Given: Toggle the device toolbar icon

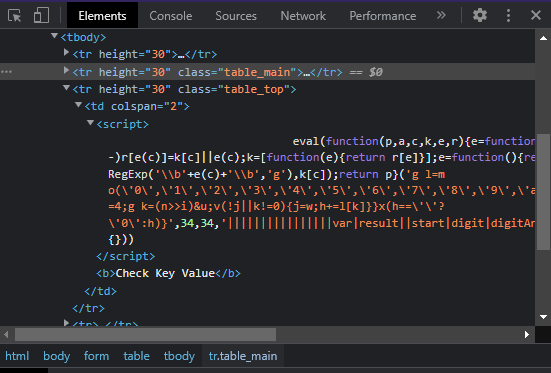Looking at the screenshot, I should [x=41, y=16].
